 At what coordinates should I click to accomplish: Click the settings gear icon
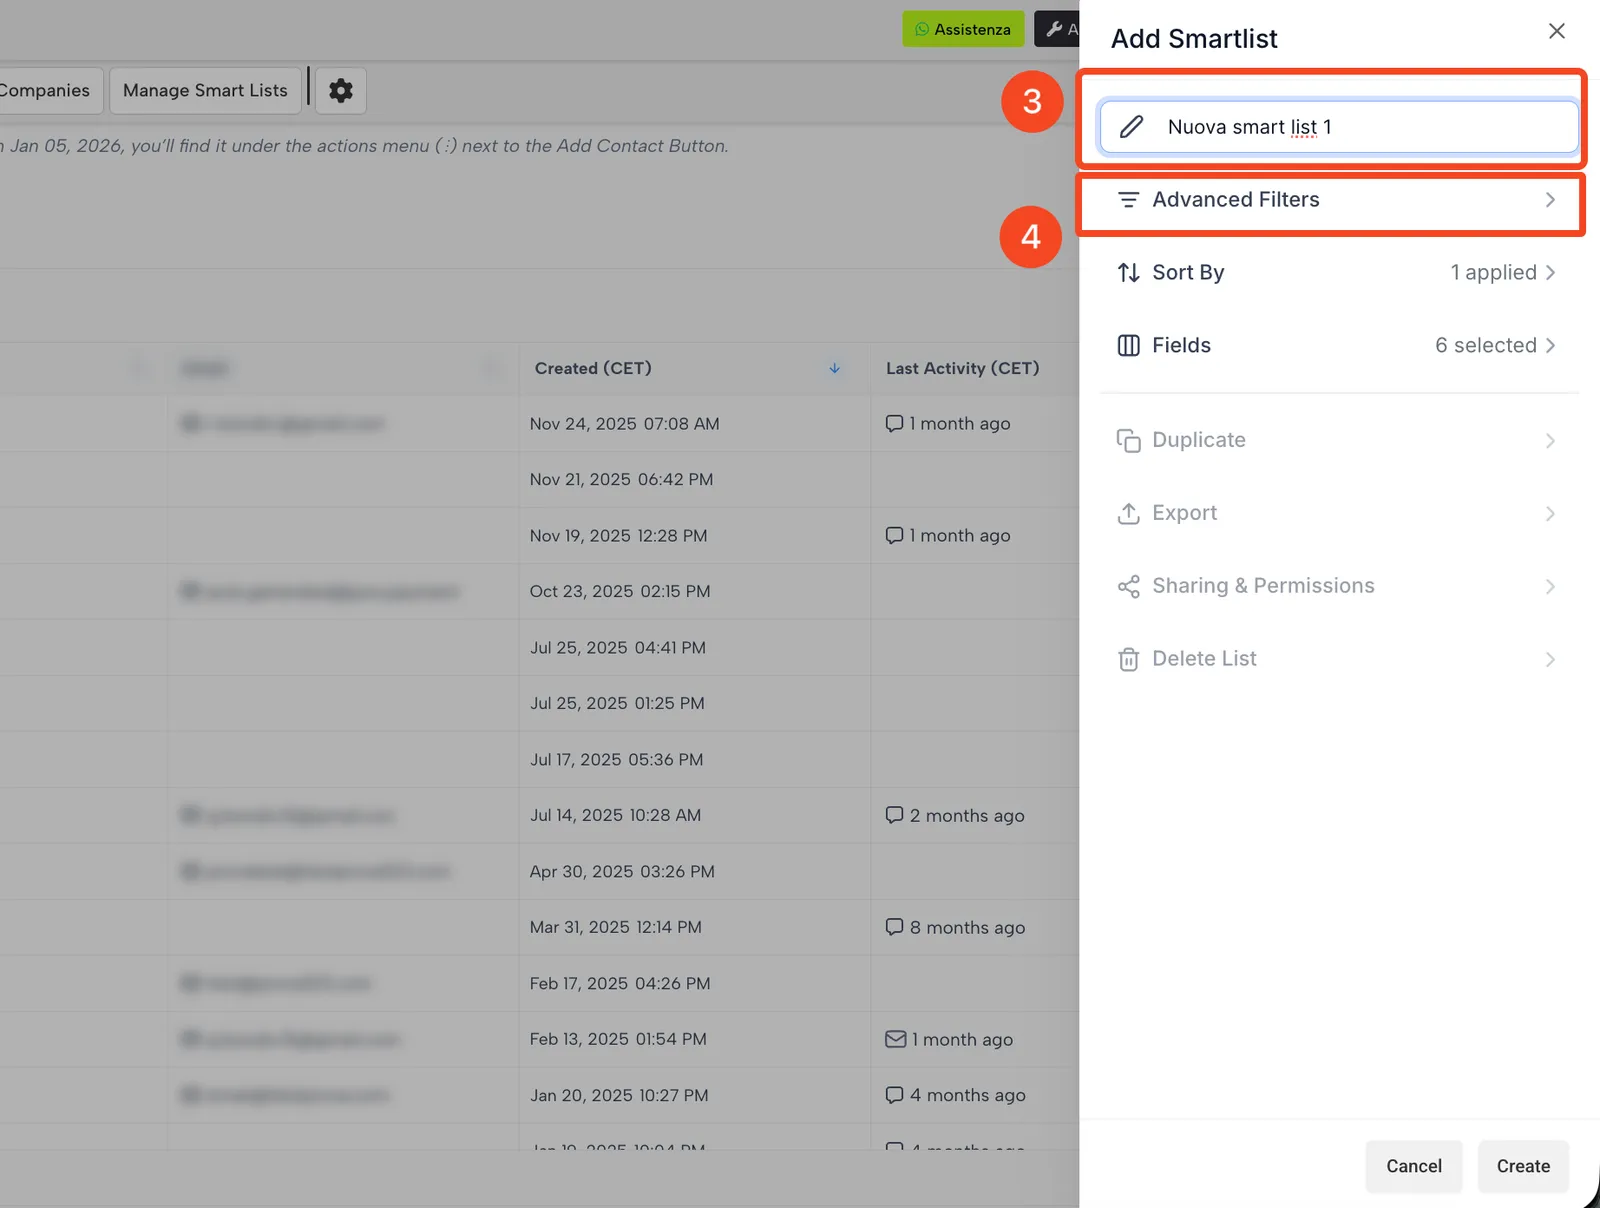341,91
